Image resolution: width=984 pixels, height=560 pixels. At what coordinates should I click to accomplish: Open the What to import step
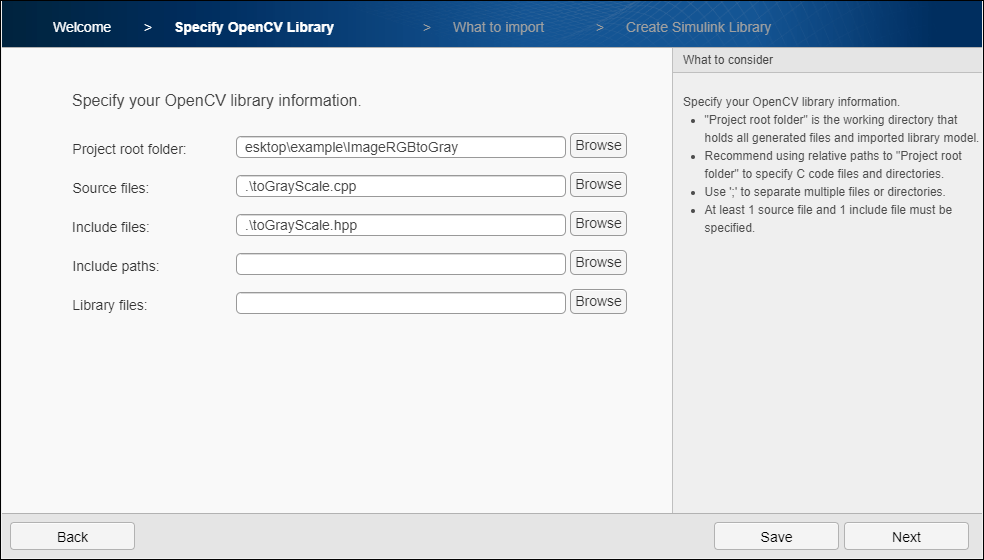pyautogui.click(x=498, y=27)
